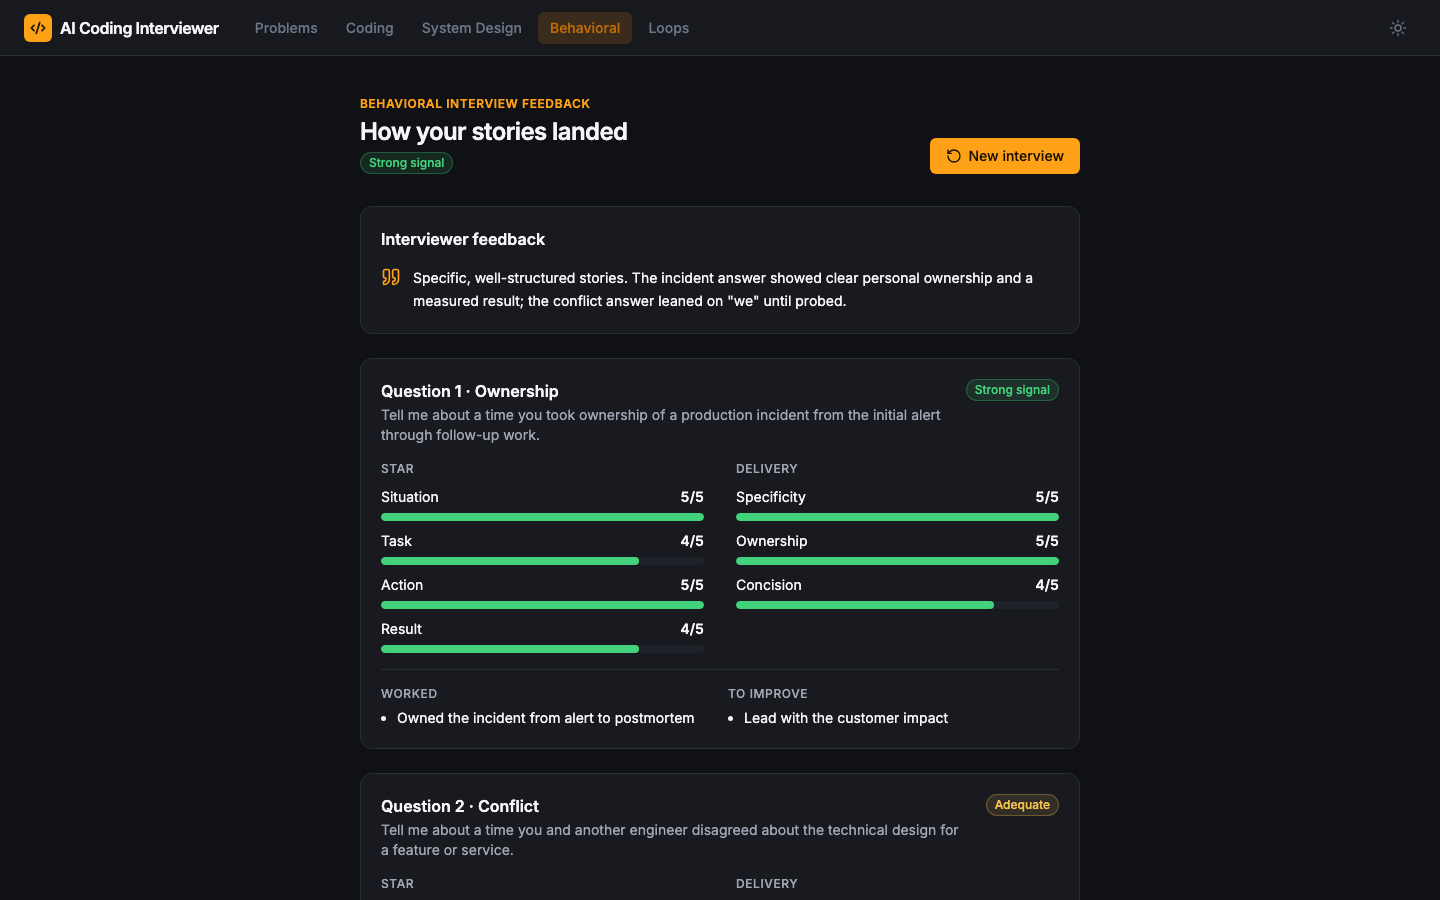Click the AI Coding Interviewer title link
This screenshot has width=1440, height=900.
click(139, 28)
